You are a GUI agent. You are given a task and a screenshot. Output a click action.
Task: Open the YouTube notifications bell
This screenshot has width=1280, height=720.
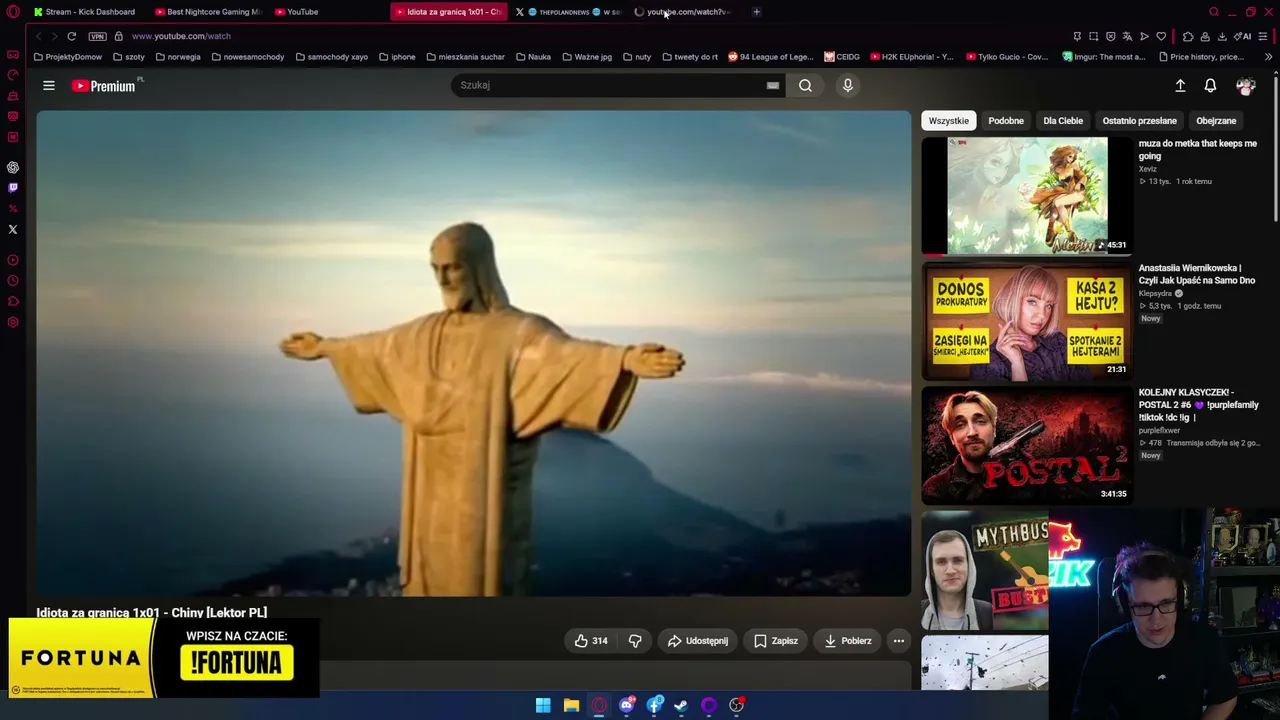point(1210,86)
